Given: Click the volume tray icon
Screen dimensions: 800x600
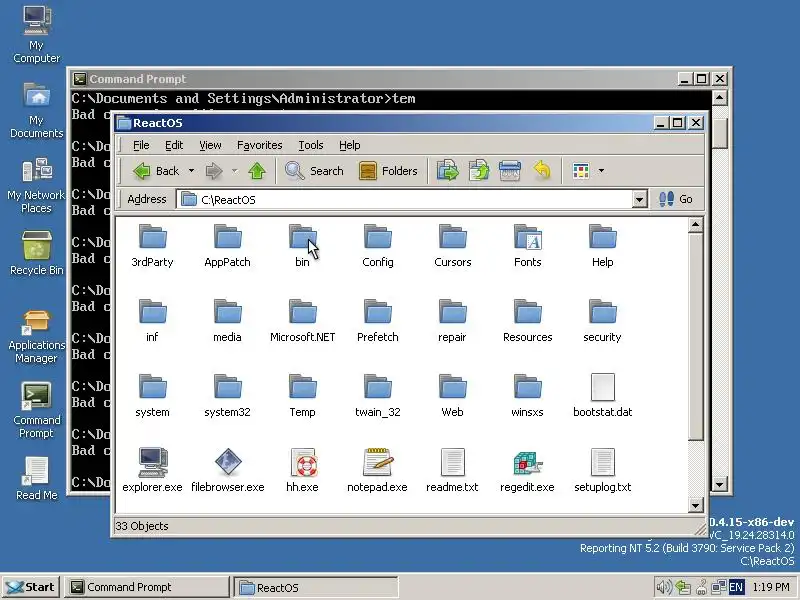Looking at the screenshot, I should 663,587.
